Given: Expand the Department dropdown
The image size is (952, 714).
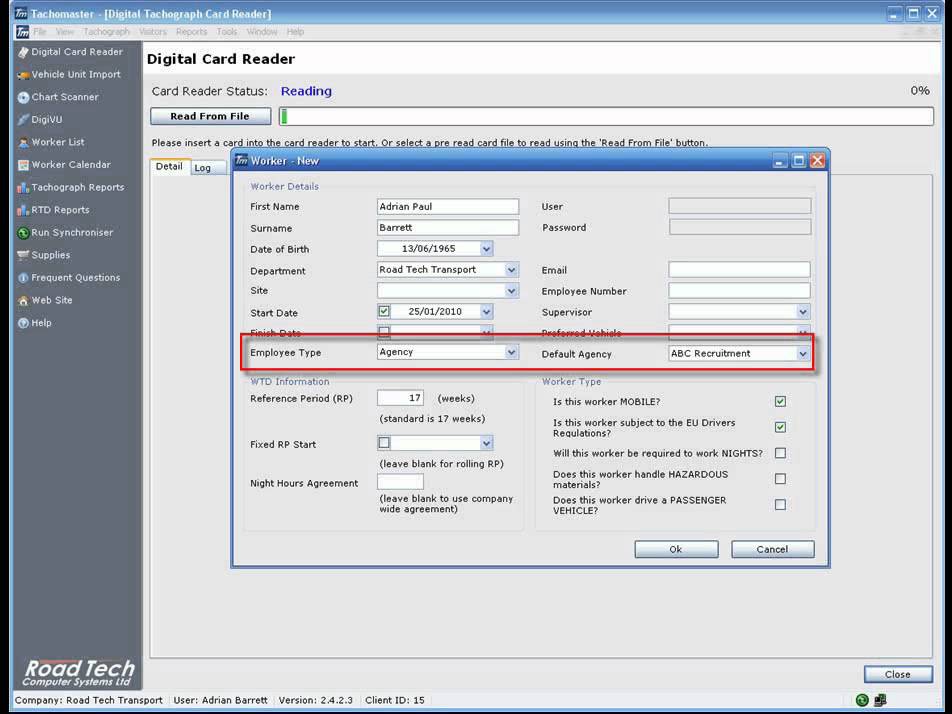Looking at the screenshot, I should 512,270.
